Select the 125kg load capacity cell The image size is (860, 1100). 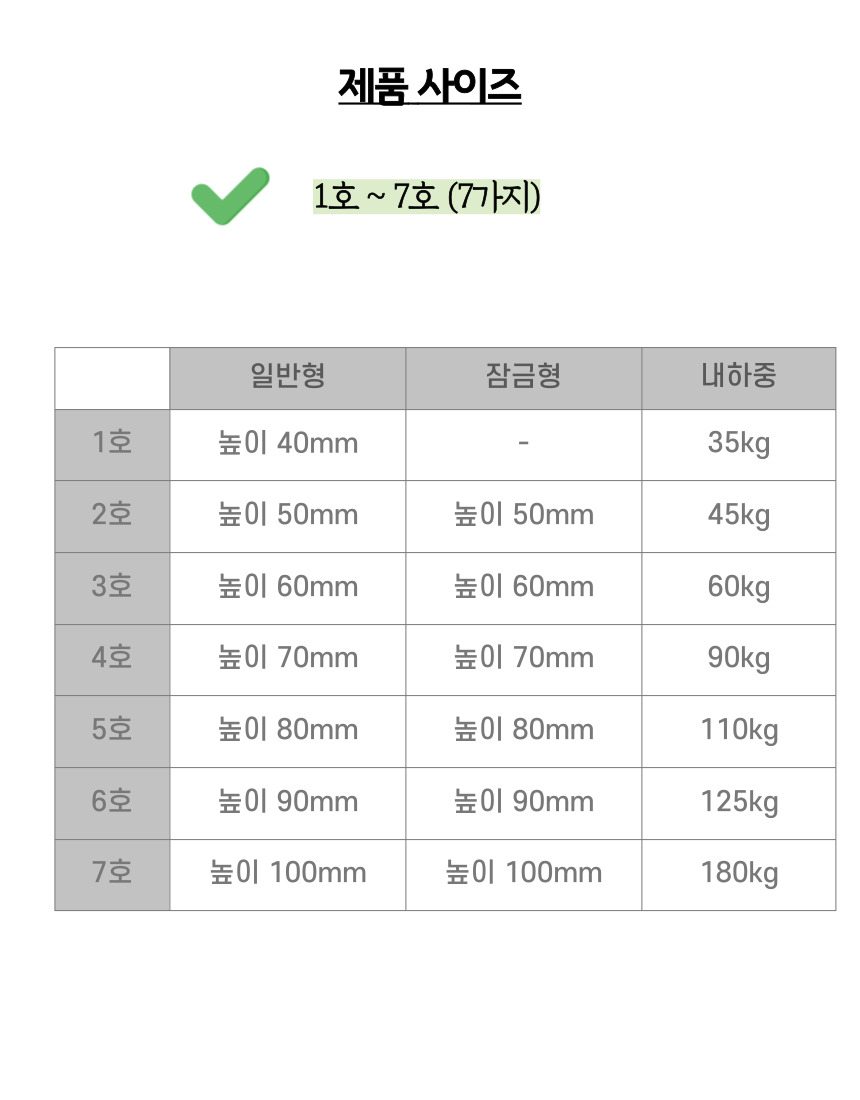pyautogui.click(x=738, y=801)
